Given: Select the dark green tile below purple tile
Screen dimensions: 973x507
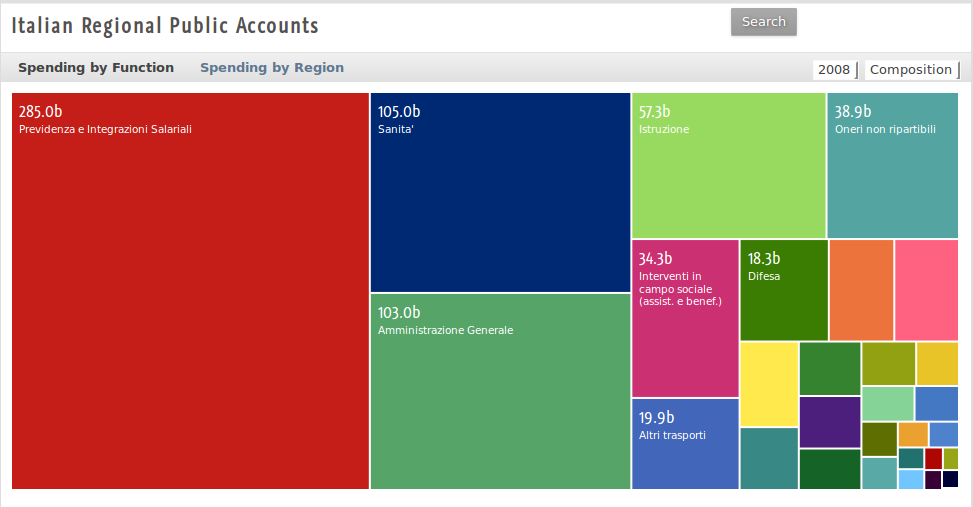Looking at the screenshot, I should pos(830,469).
